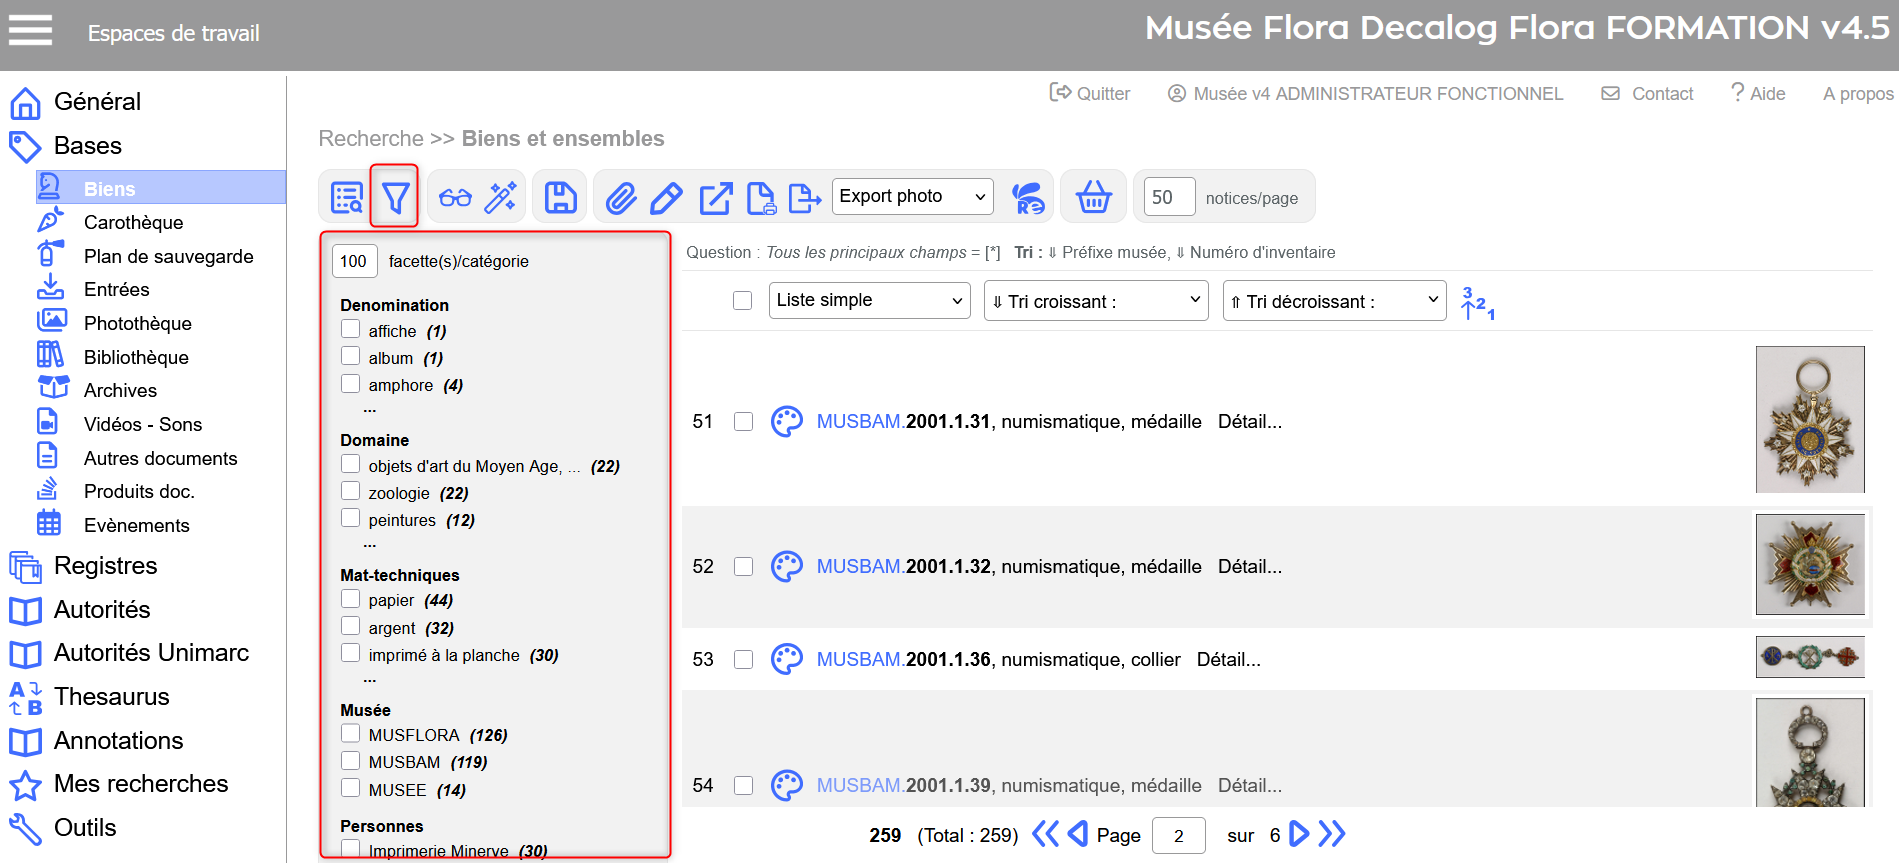Viewport: 1899px width, 863px height.
Task: Click the glasses view icon
Action: click(x=455, y=197)
